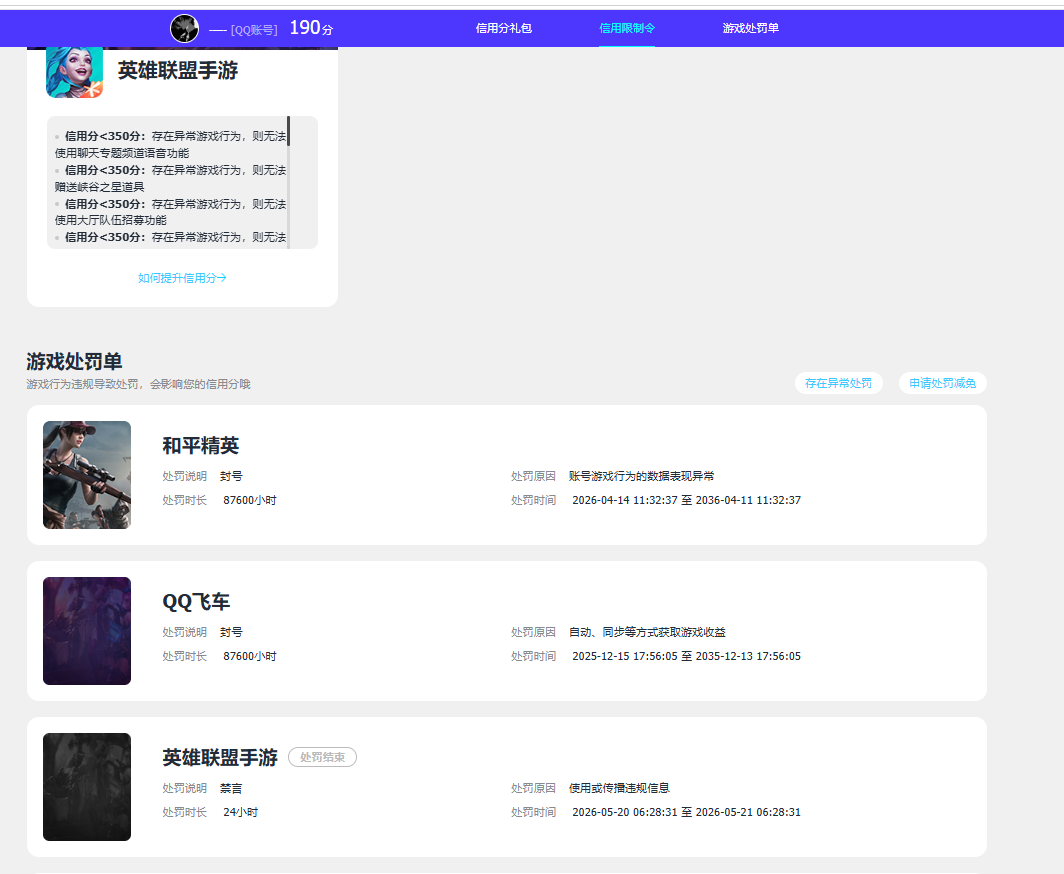Click the 87600小时 duration on 和平精英 card
The image size is (1064, 874).
pos(250,500)
